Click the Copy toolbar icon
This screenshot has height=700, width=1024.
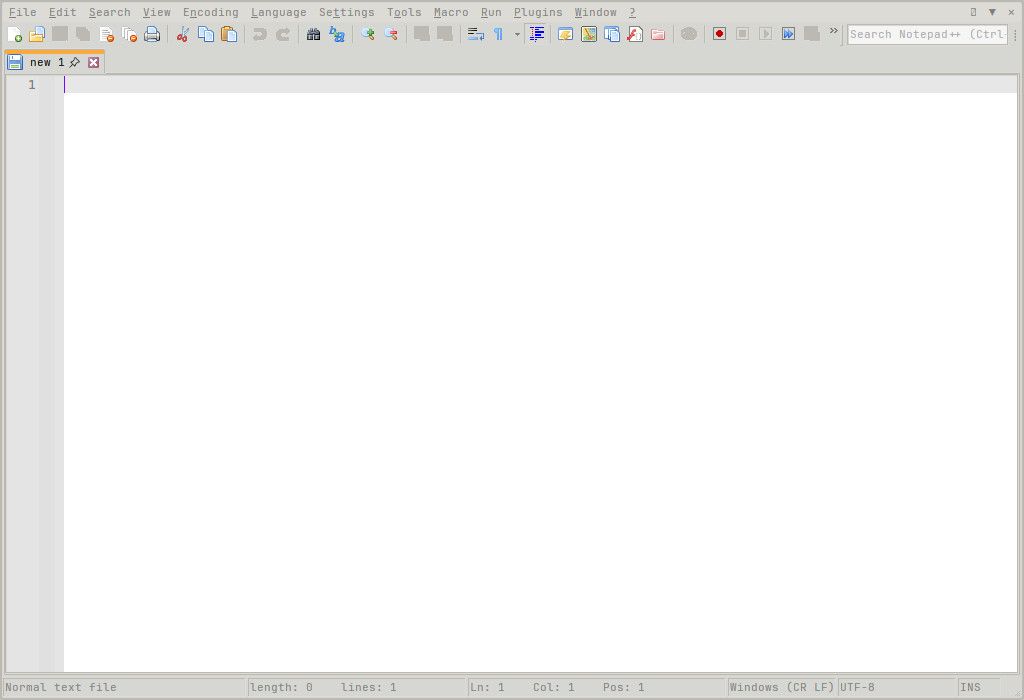206,34
